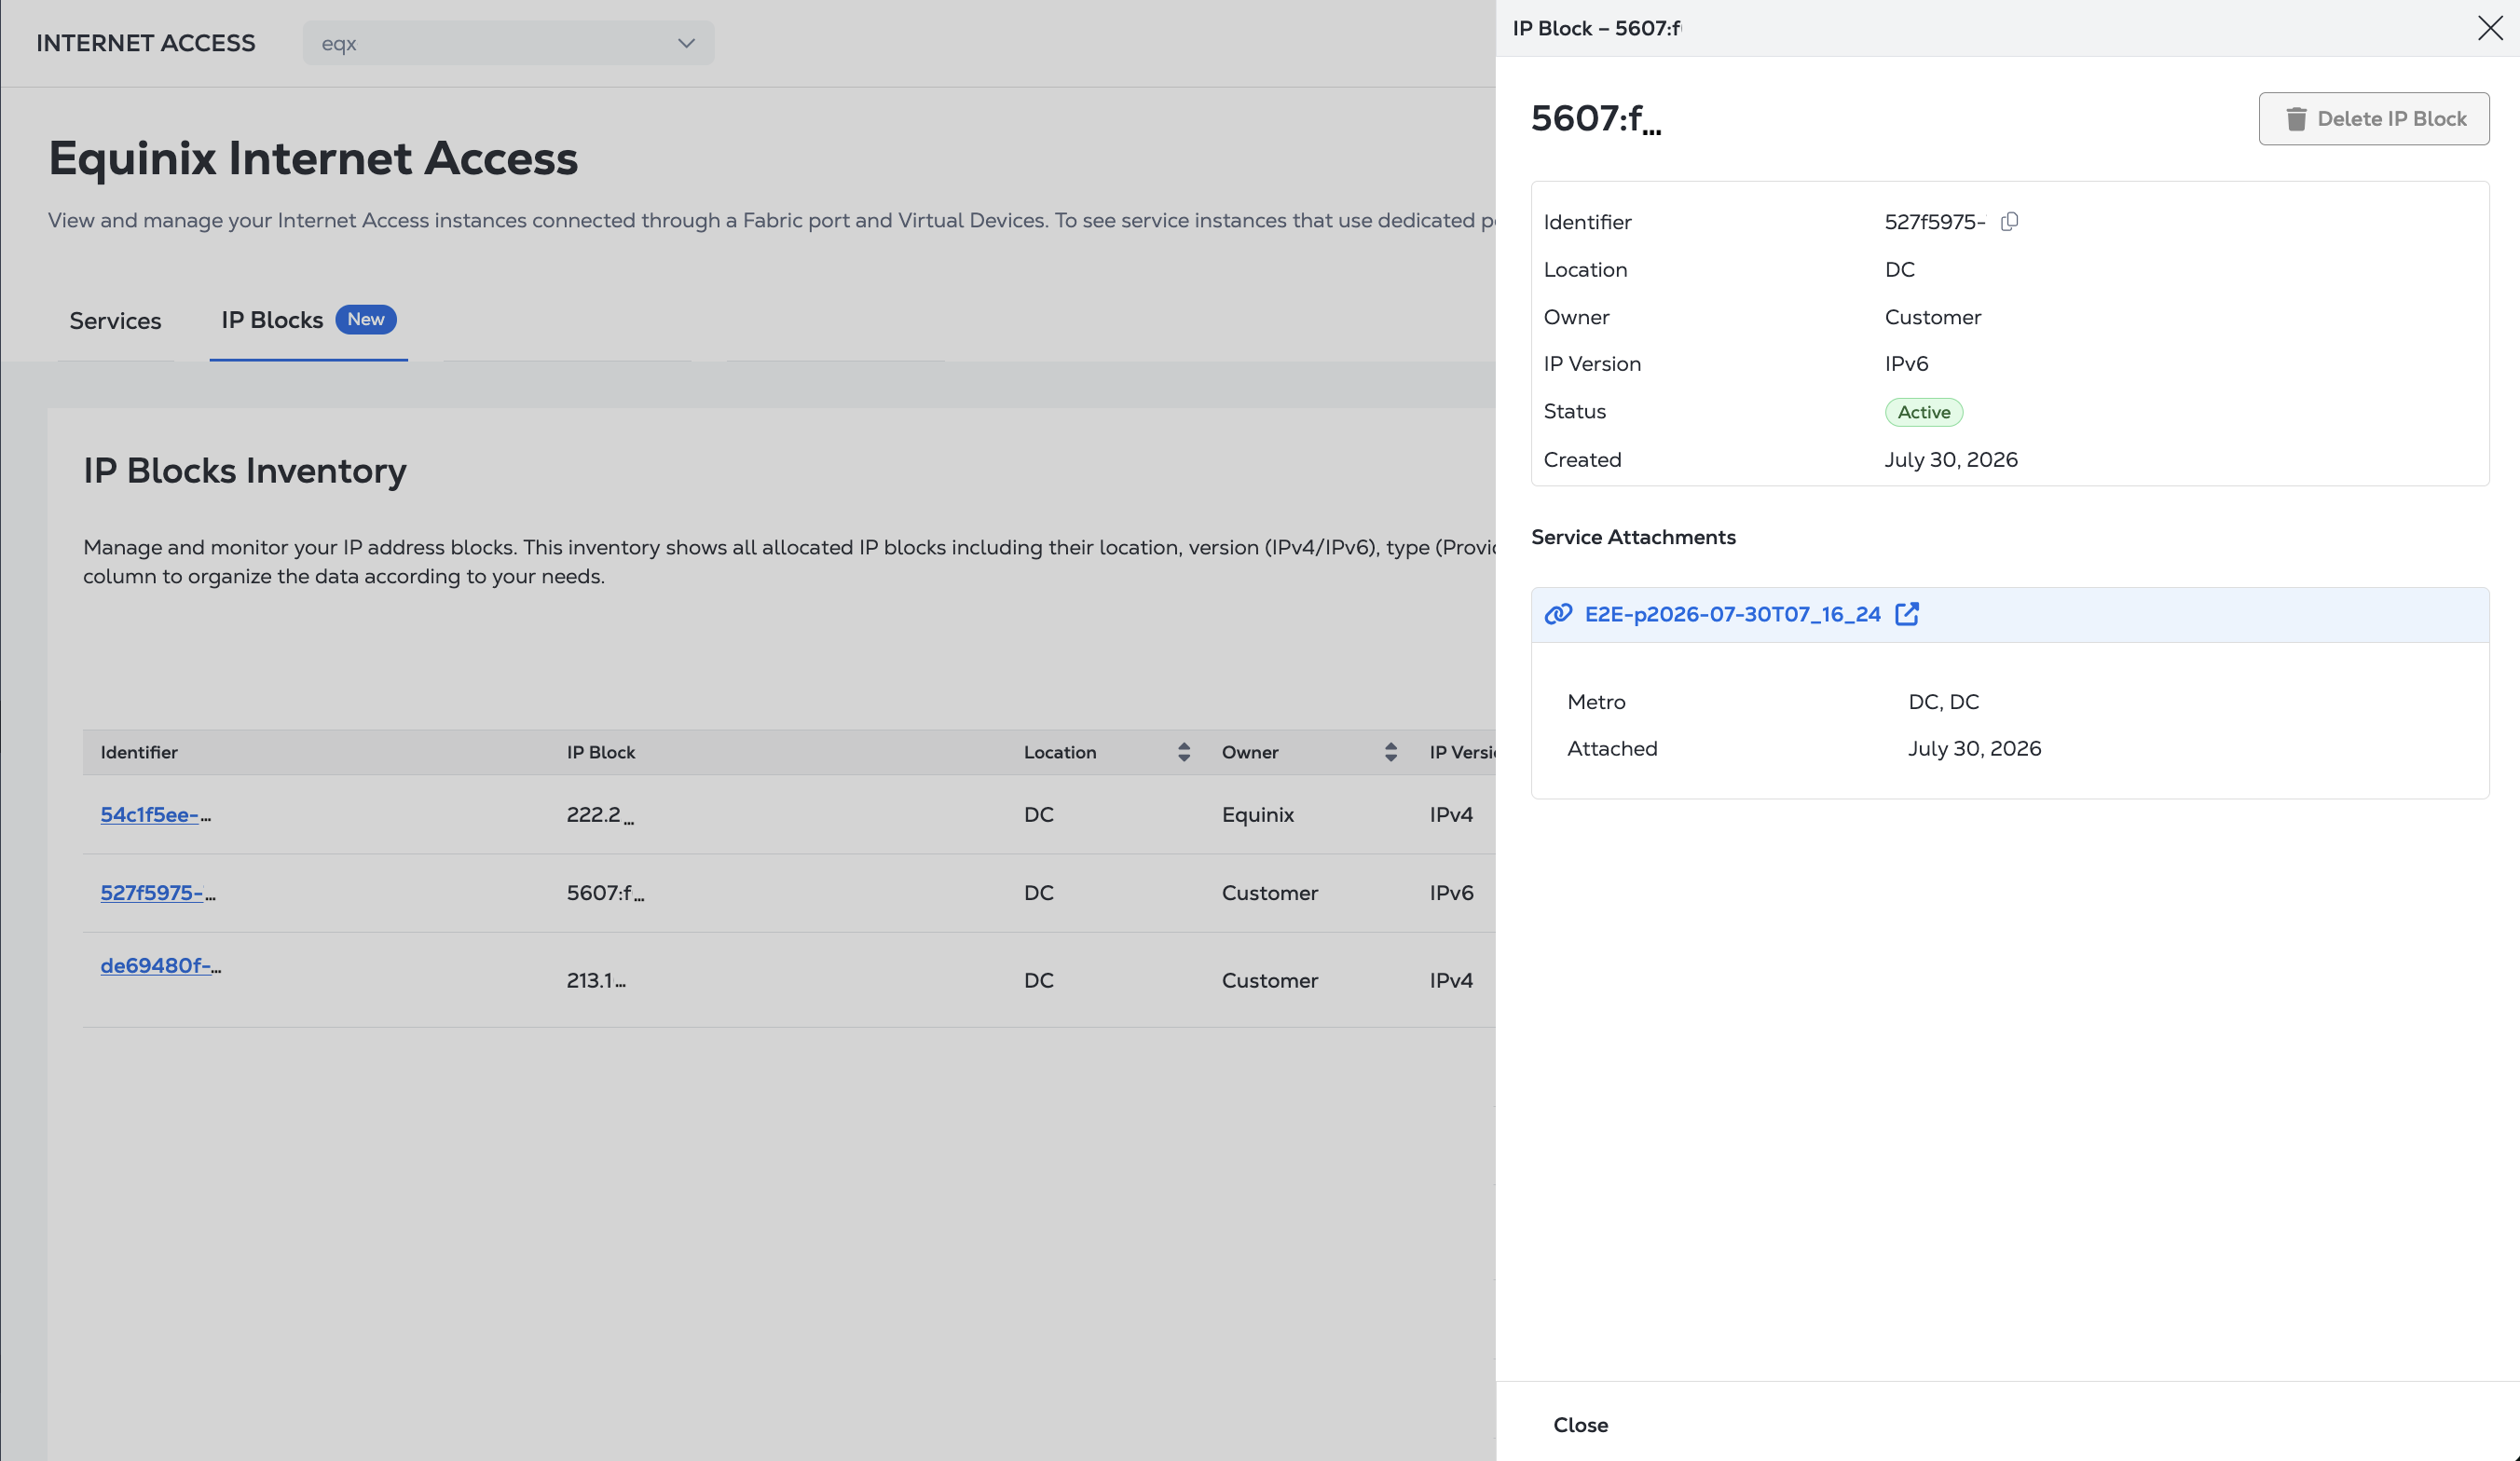Click the Delete IP Block button
Screen dimensions: 2520x1461
click(x=2374, y=119)
